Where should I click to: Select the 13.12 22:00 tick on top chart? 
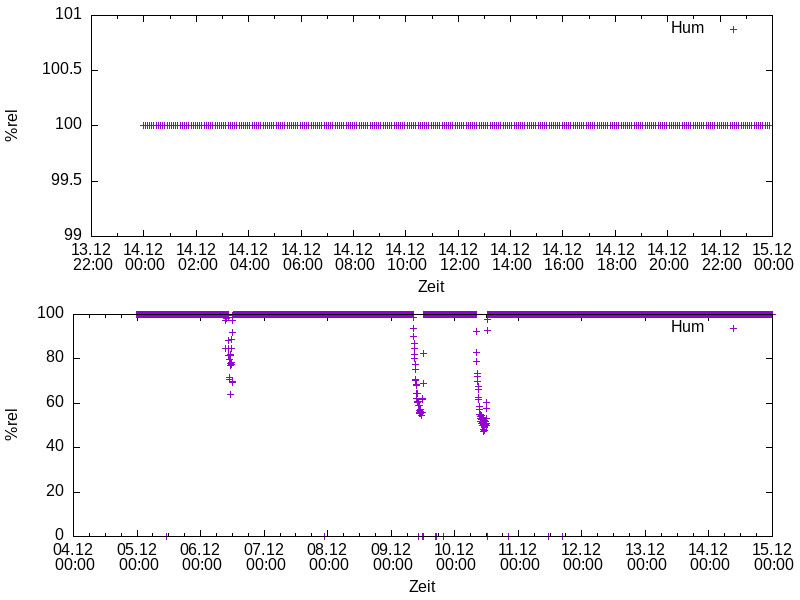tap(92, 257)
